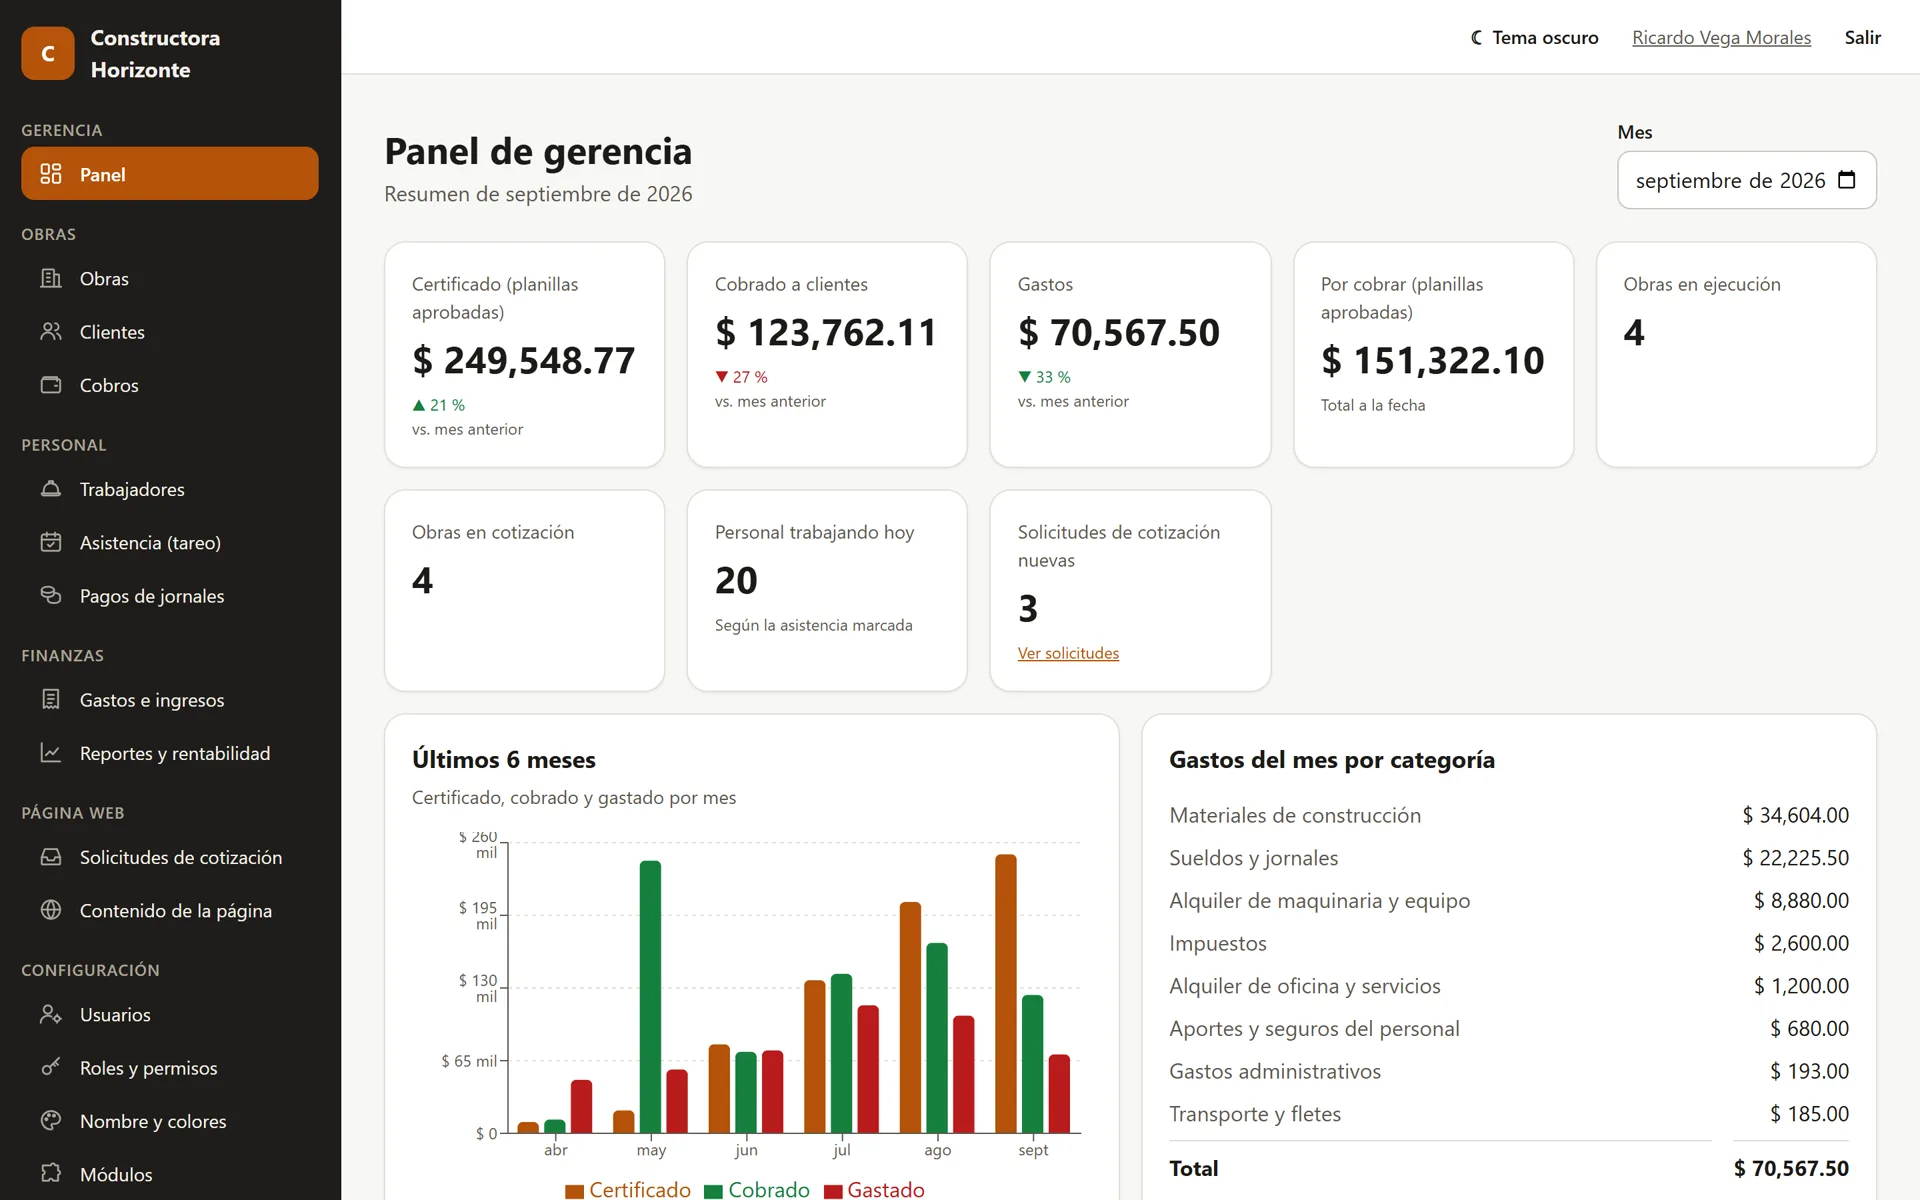Click the Reportes y rentabilidad chart icon
Viewport: 1920px width, 1200px height.
(x=51, y=753)
